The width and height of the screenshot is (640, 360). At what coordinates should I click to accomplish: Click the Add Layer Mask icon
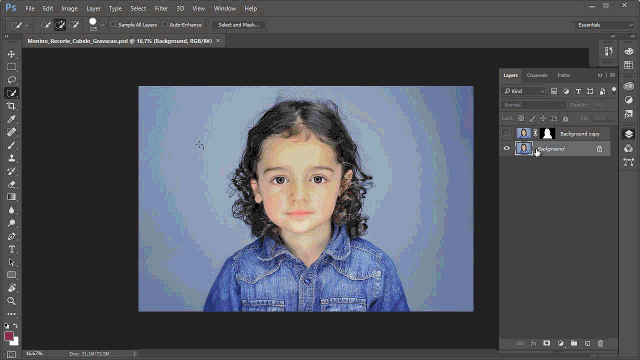pyautogui.click(x=547, y=344)
